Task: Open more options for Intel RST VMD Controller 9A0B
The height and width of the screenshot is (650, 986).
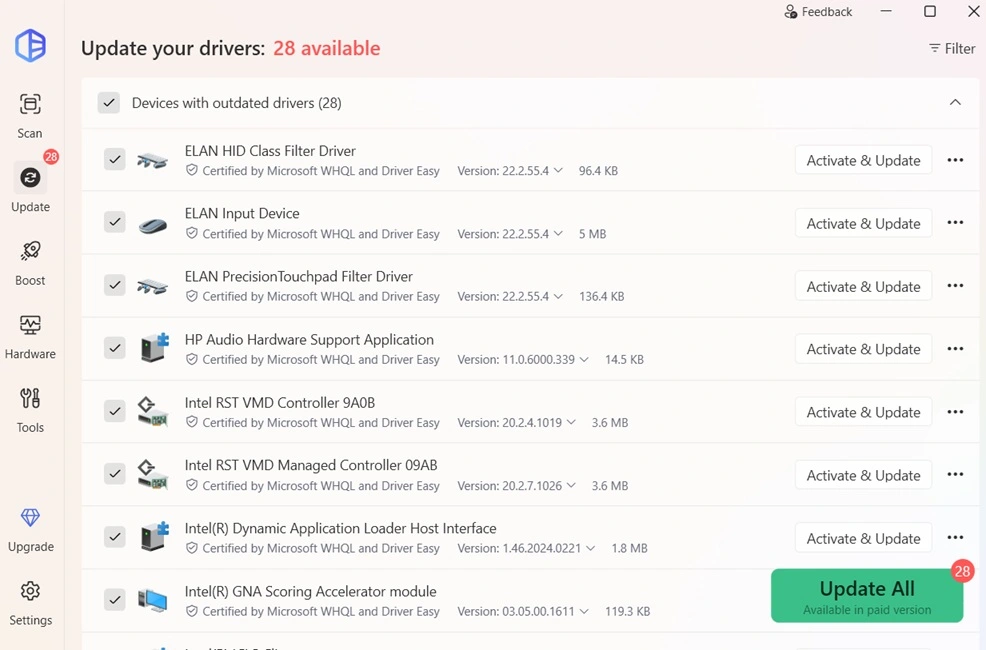Action: [955, 412]
